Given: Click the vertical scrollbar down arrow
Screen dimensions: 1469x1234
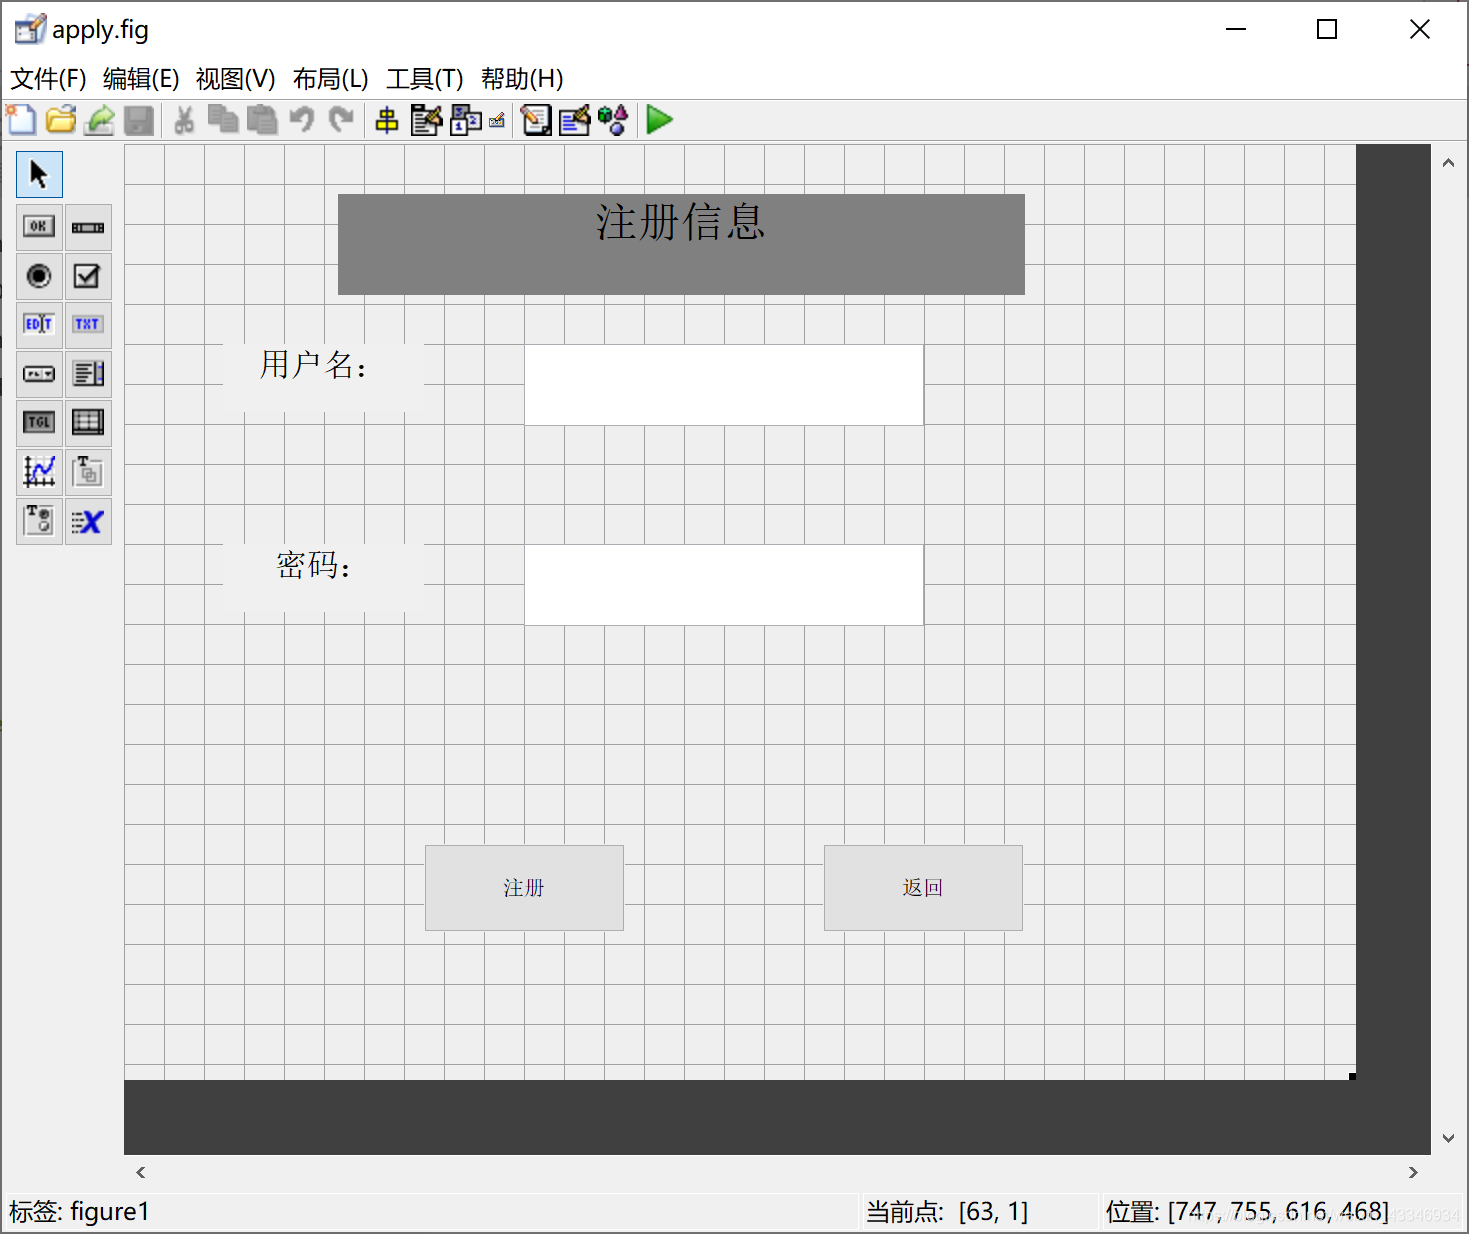Looking at the screenshot, I should pos(1448,1138).
